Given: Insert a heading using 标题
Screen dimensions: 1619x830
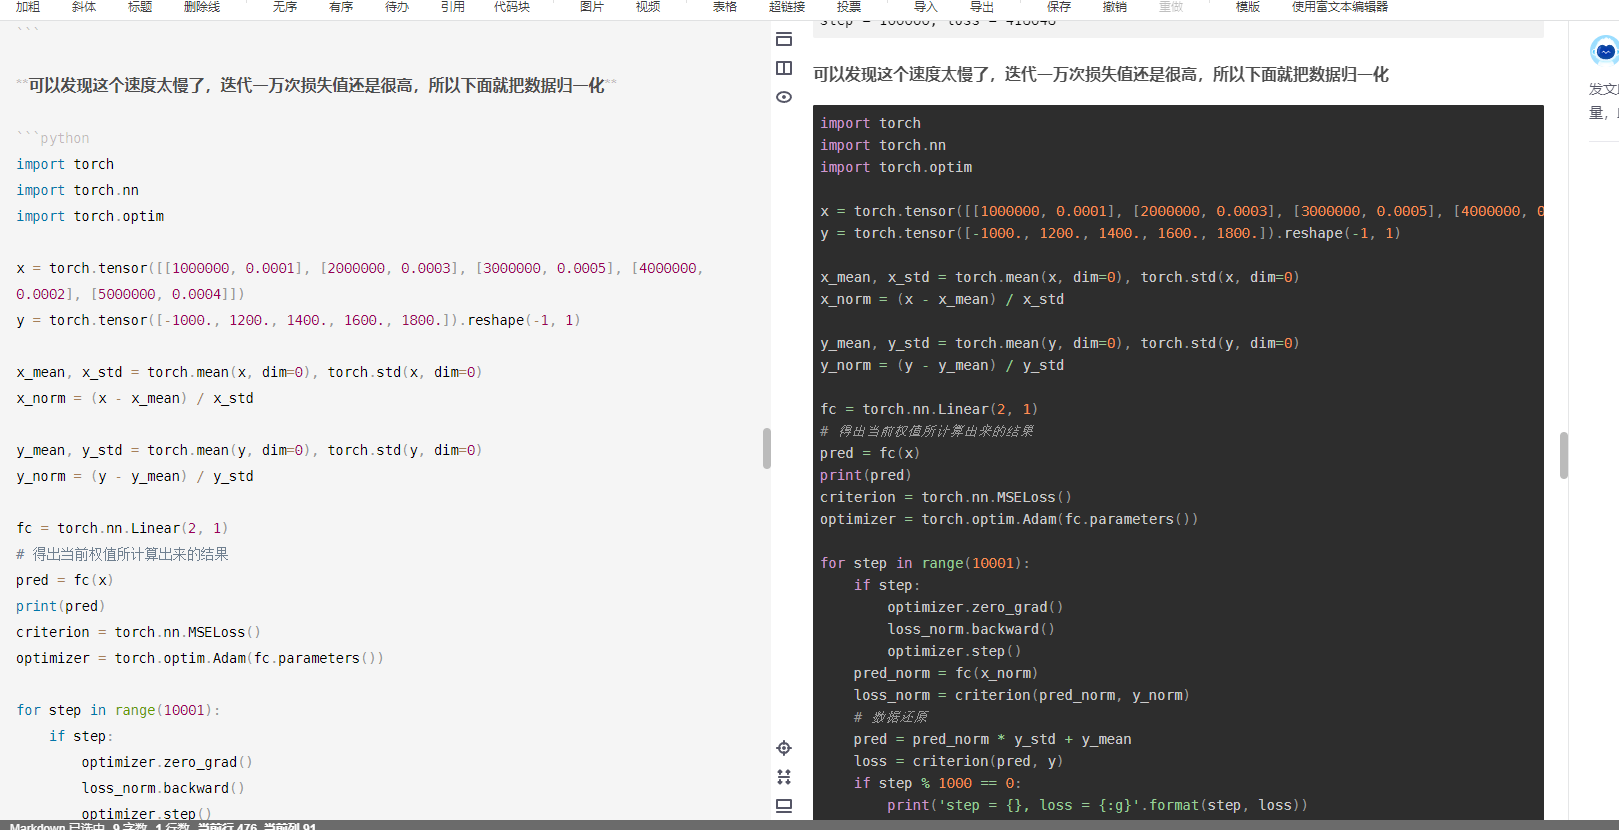Looking at the screenshot, I should (x=140, y=6).
